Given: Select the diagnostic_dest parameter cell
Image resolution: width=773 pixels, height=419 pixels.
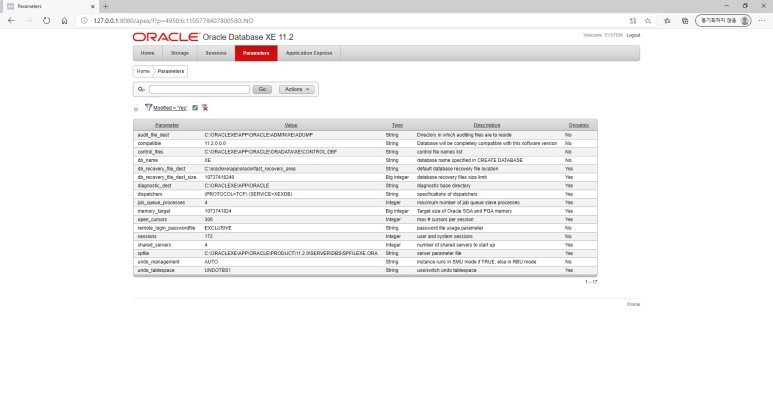Looking at the screenshot, I should click(154, 186).
